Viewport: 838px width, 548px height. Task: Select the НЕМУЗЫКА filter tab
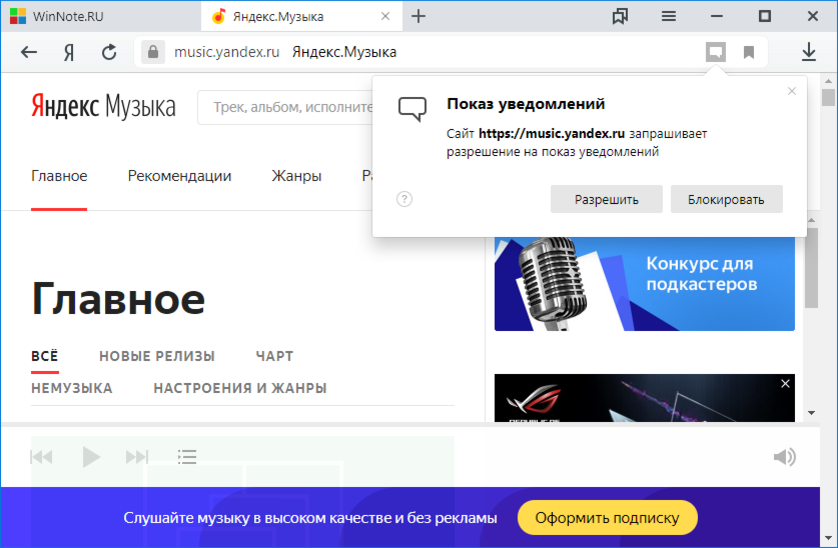pos(72,388)
